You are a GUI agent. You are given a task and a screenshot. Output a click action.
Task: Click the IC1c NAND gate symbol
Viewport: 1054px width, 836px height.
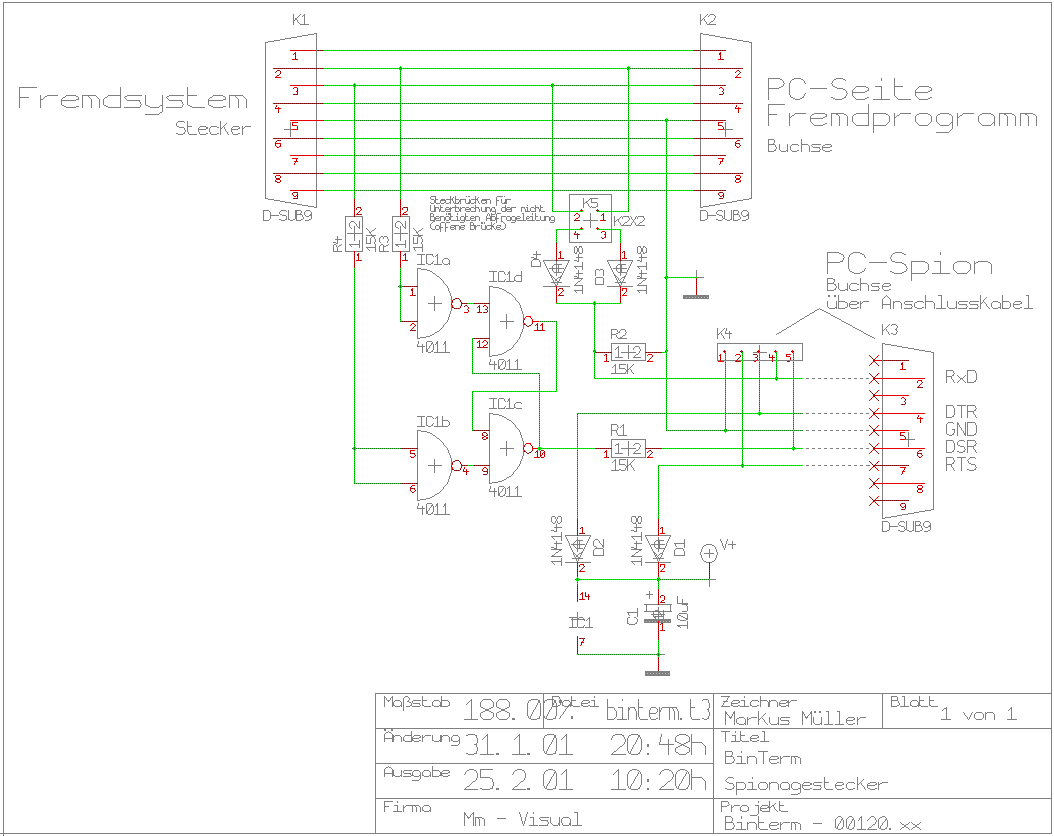pyautogui.click(x=507, y=448)
